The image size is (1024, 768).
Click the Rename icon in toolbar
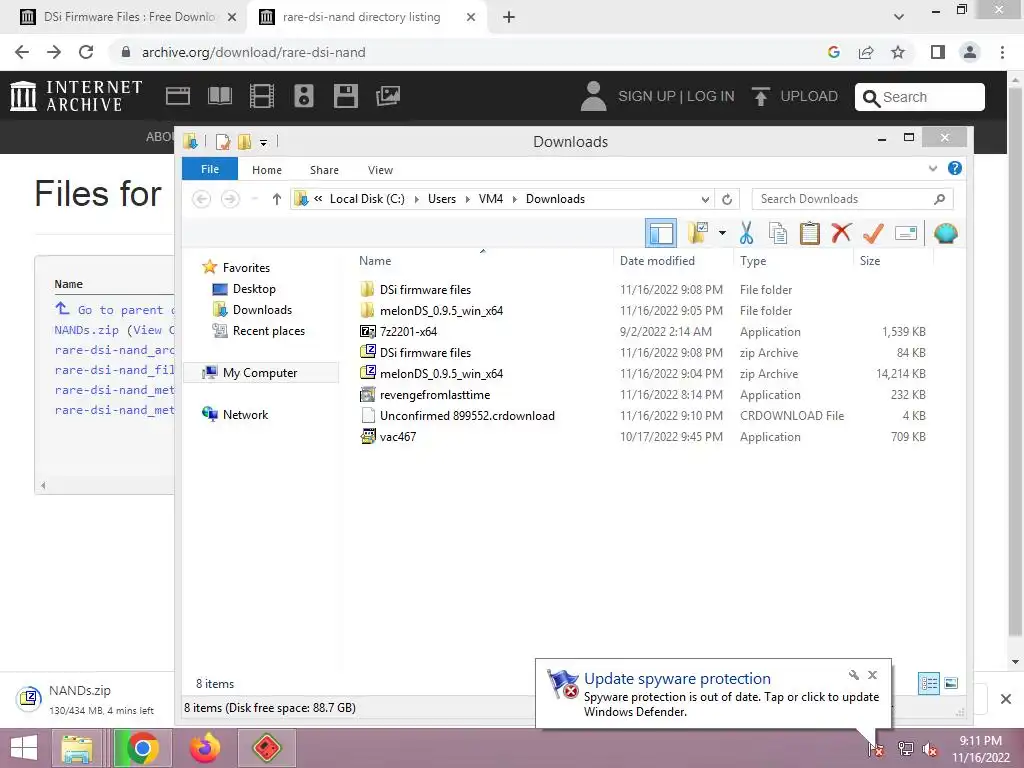point(906,233)
